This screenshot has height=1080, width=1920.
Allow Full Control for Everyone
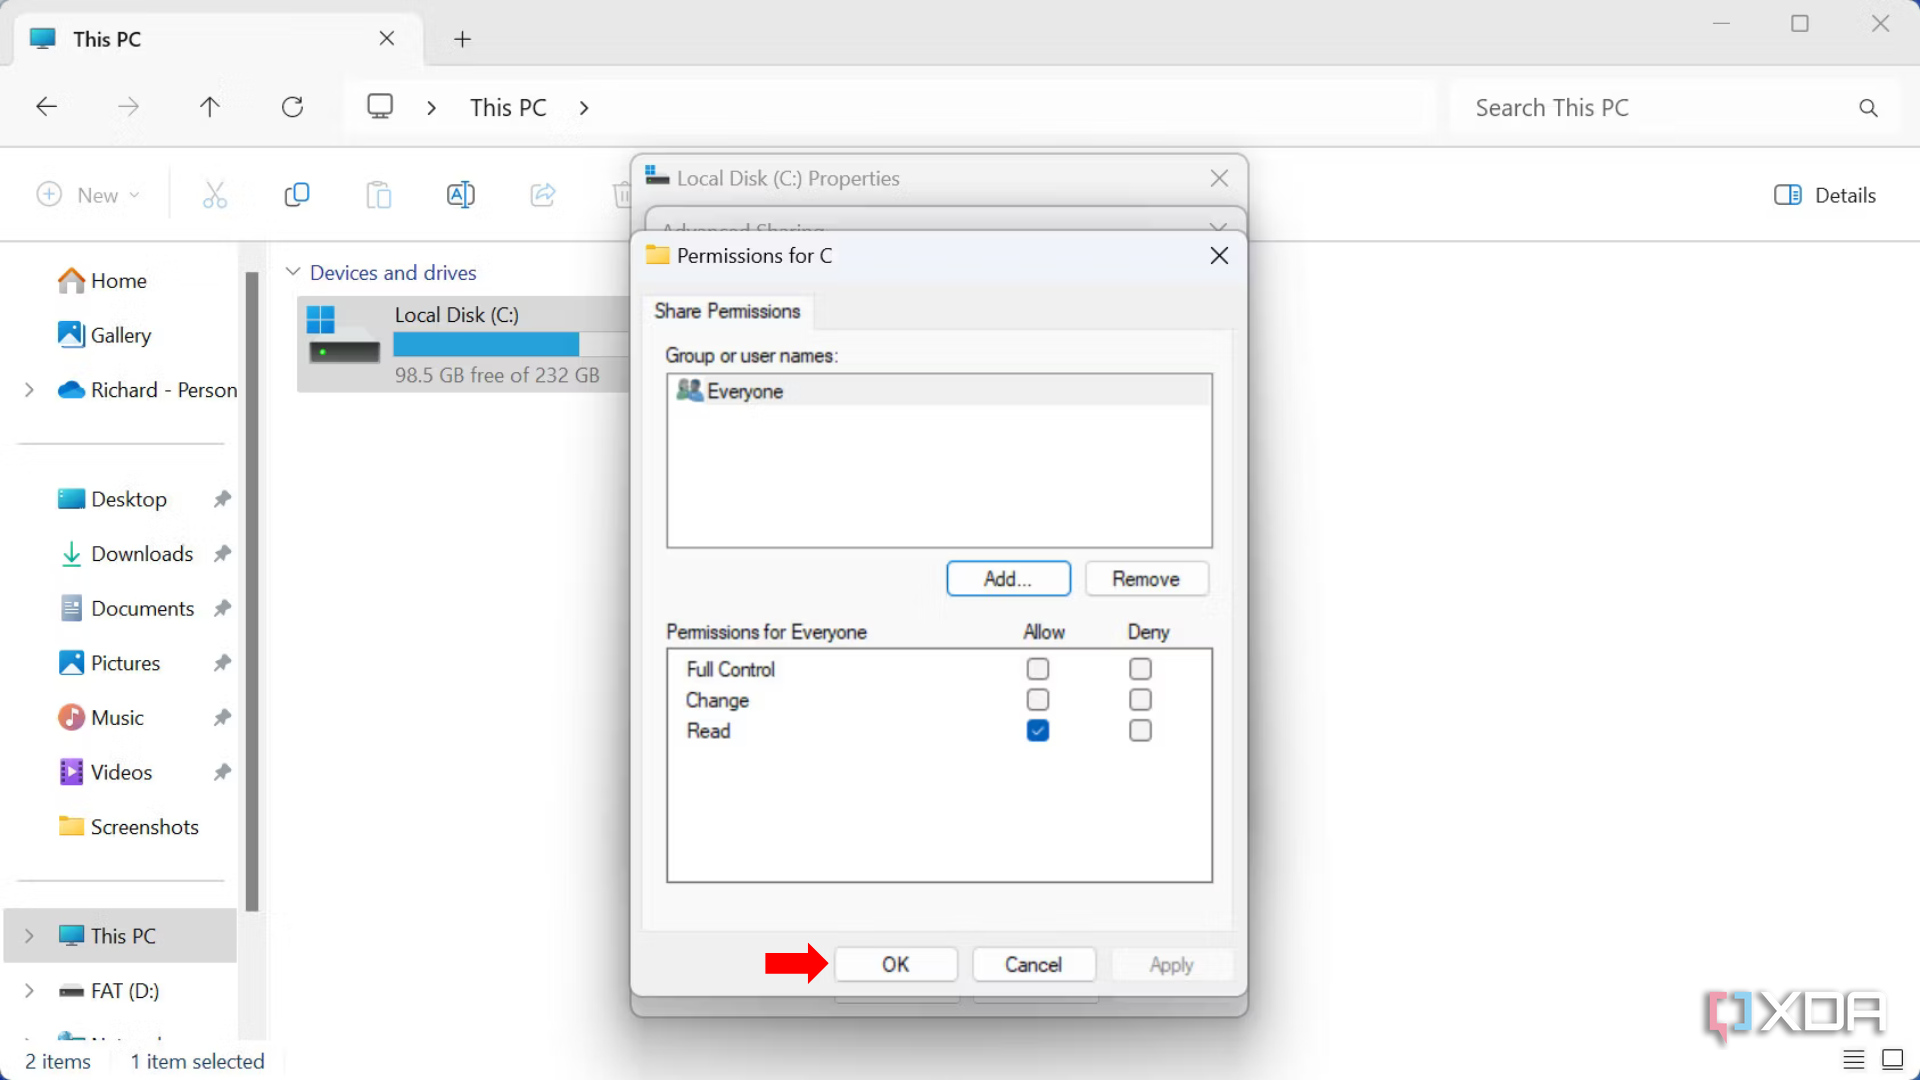click(1037, 668)
